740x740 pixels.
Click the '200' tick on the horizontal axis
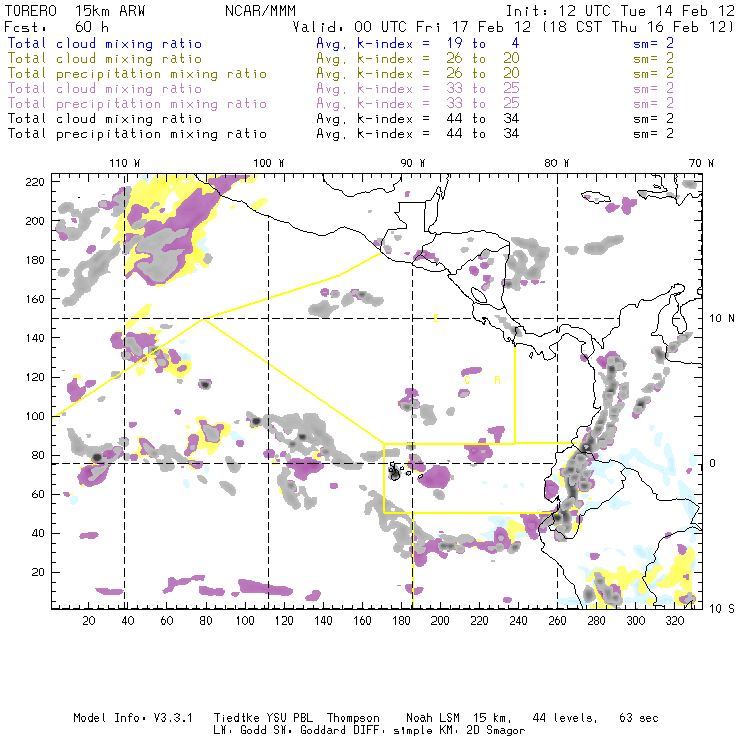[440, 621]
